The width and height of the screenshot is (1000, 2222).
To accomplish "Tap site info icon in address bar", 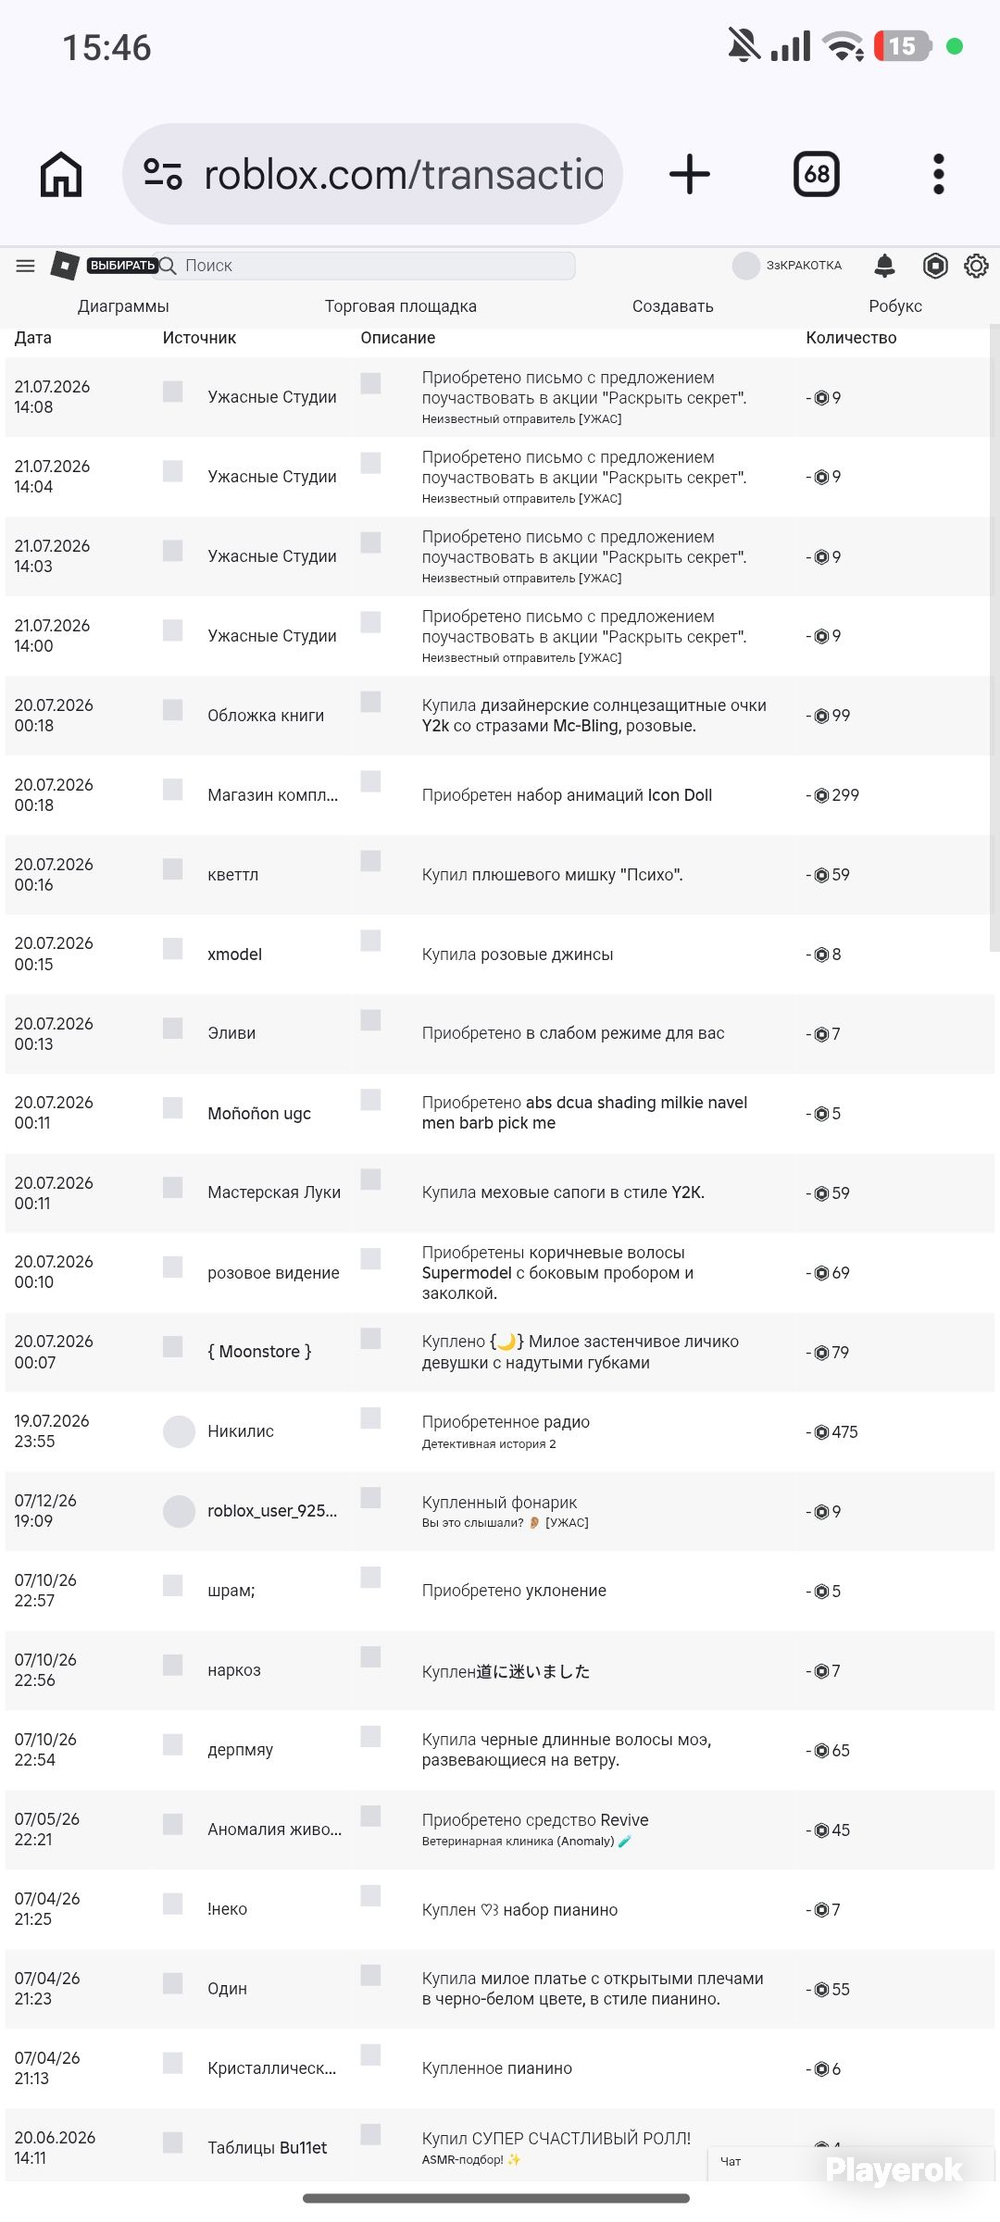I will click(163, 174).
